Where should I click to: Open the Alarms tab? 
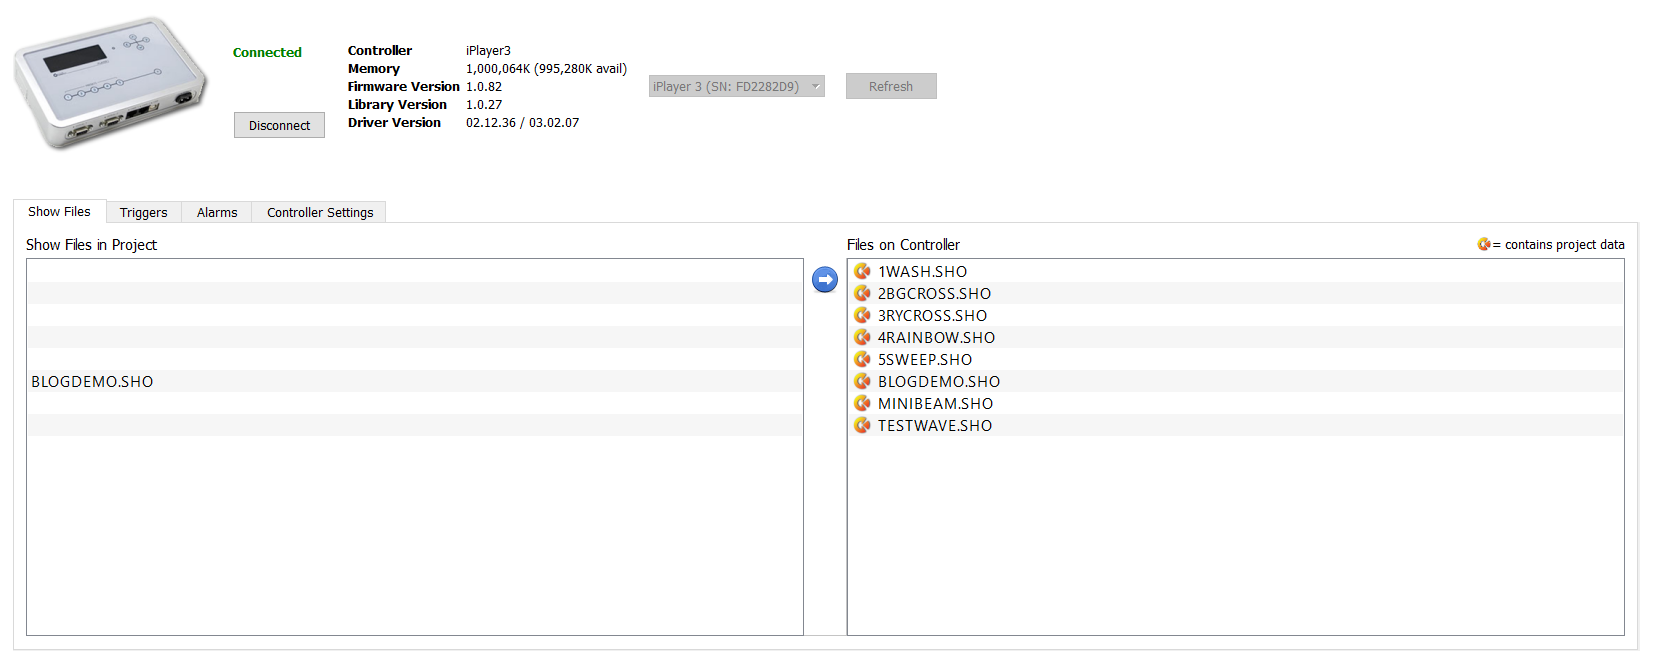[x=217, y=213]
